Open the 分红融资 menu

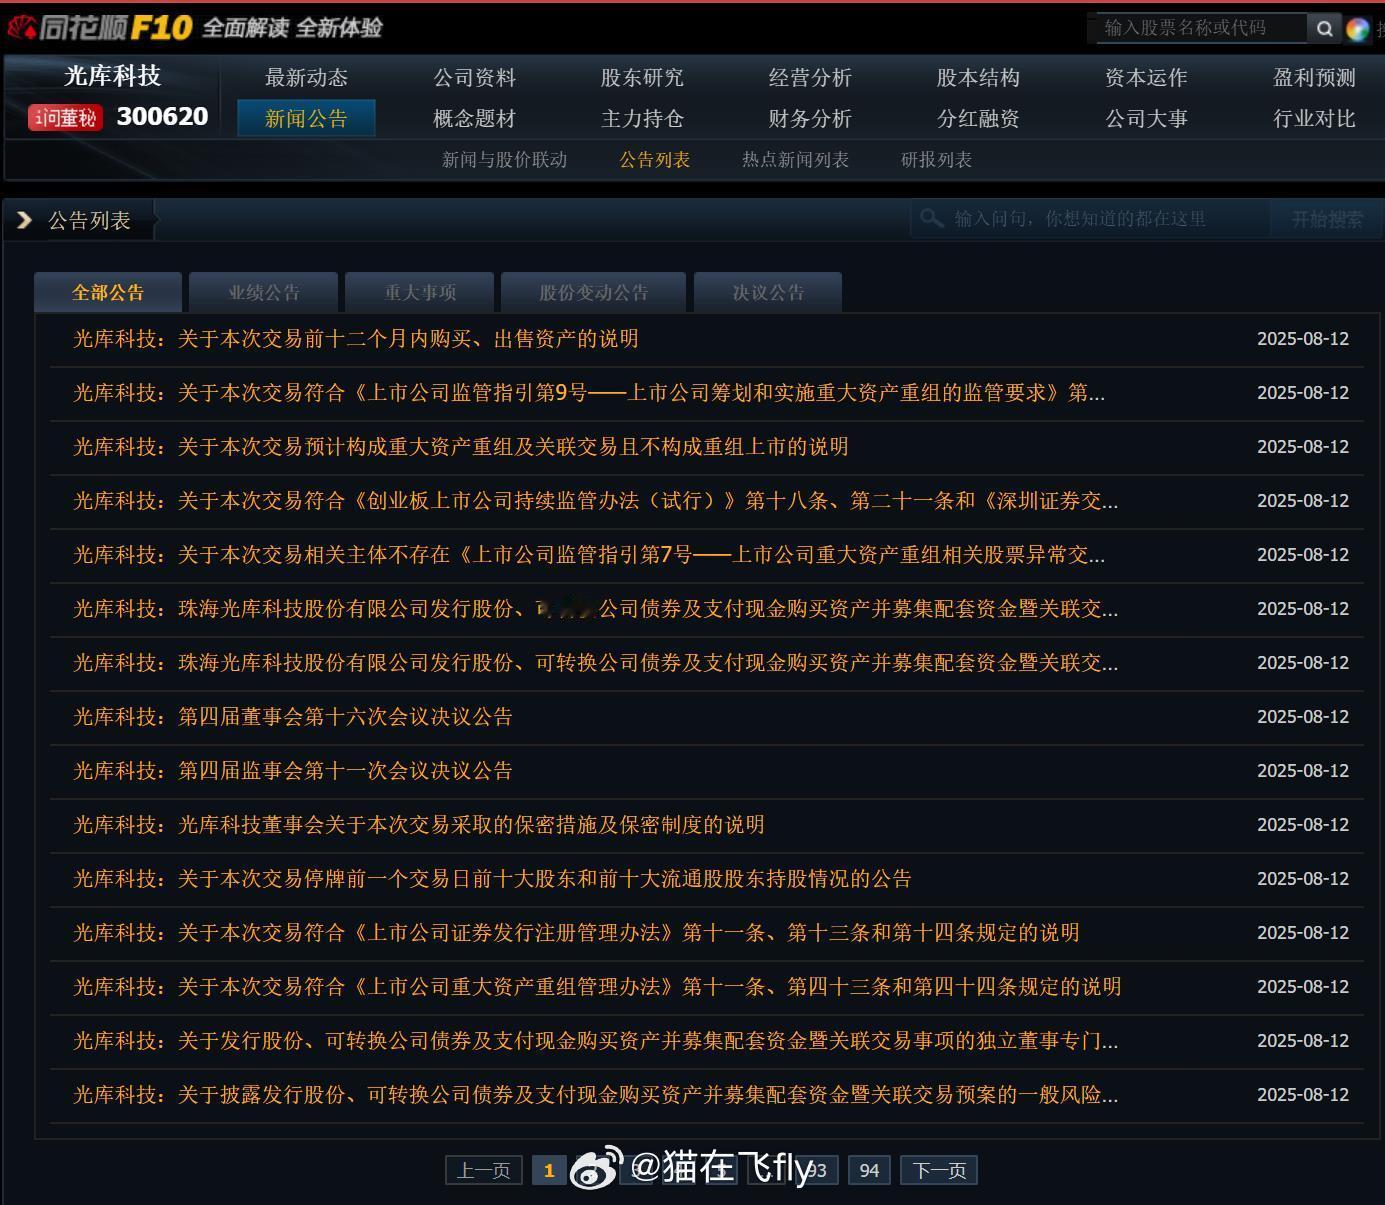pos(978,118)
